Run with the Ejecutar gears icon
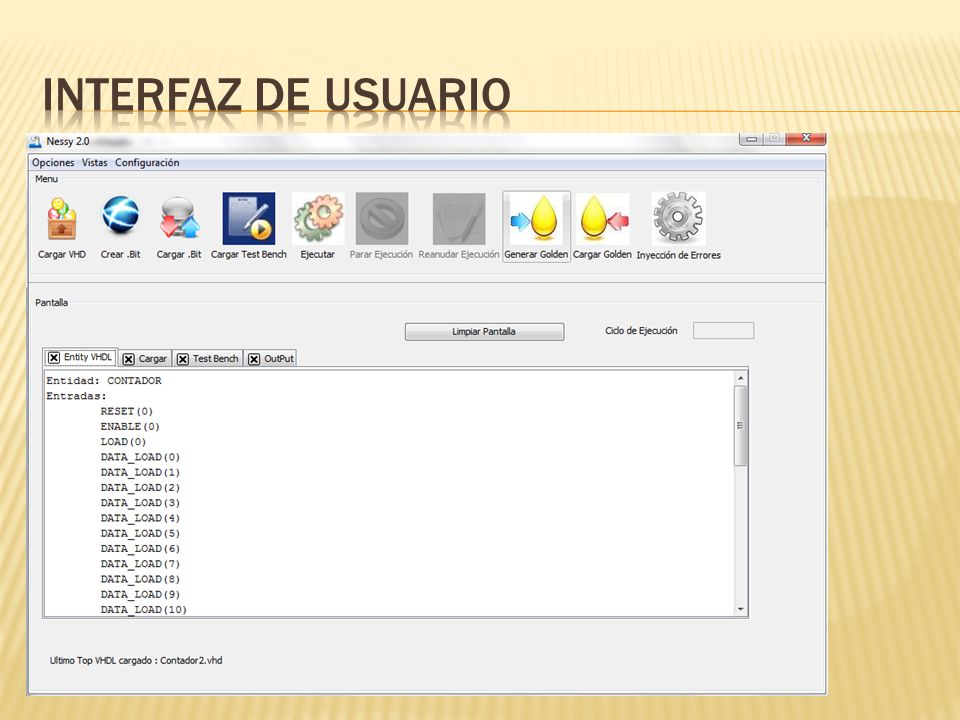Screen dimensions: 960x720 coord(318,219)
